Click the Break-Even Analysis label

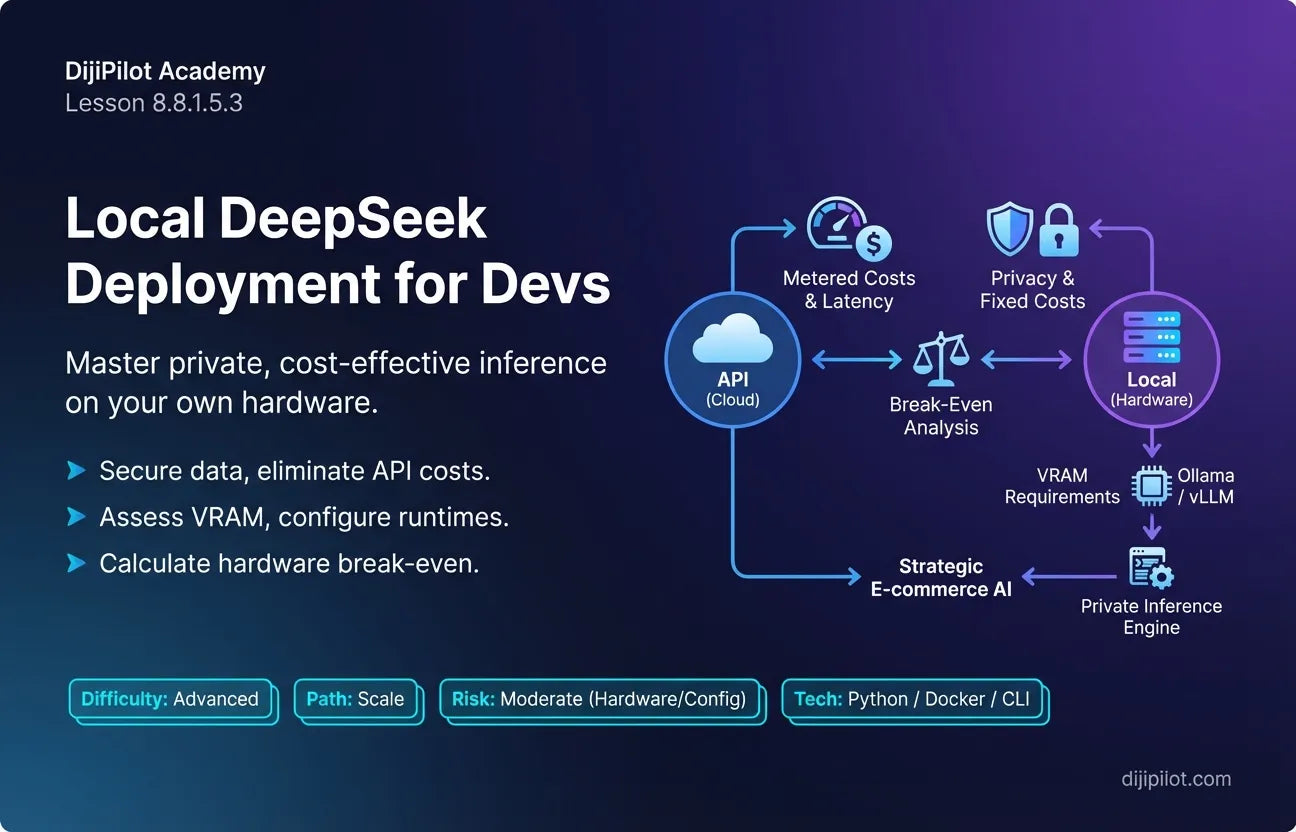pos(941,416)
